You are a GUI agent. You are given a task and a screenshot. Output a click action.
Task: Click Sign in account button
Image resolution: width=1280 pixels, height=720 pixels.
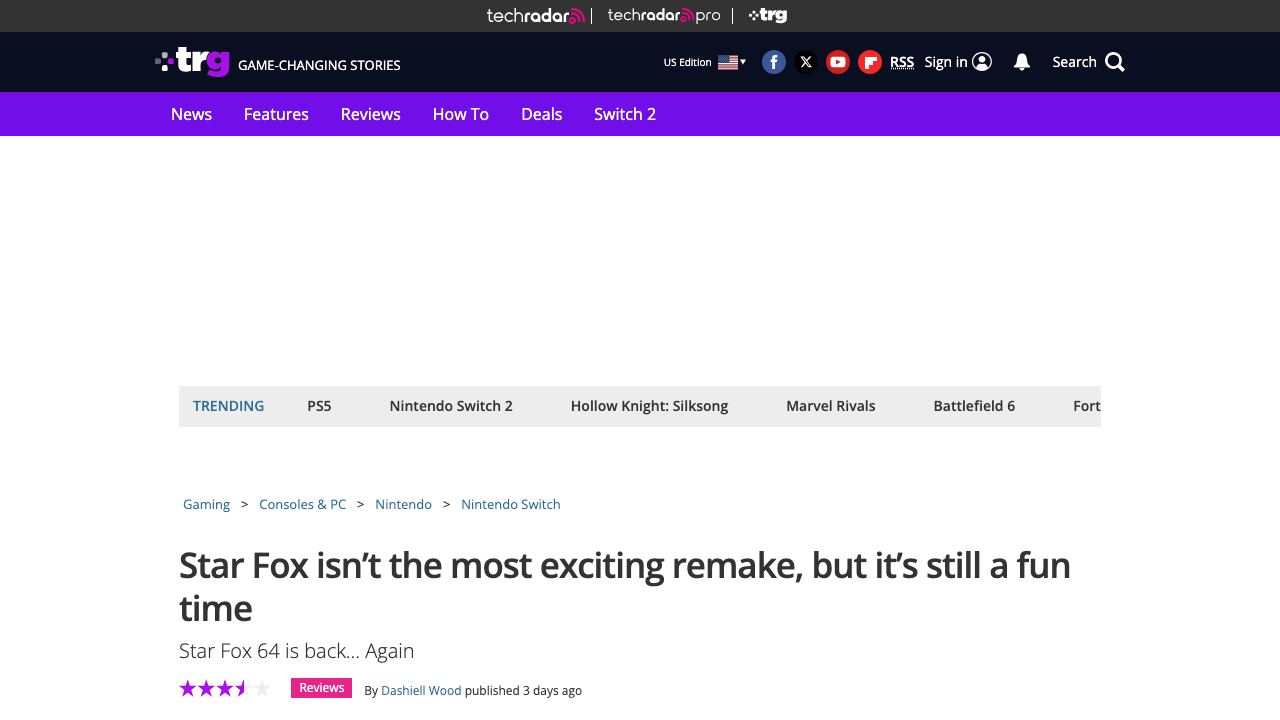tap(958, 62)
